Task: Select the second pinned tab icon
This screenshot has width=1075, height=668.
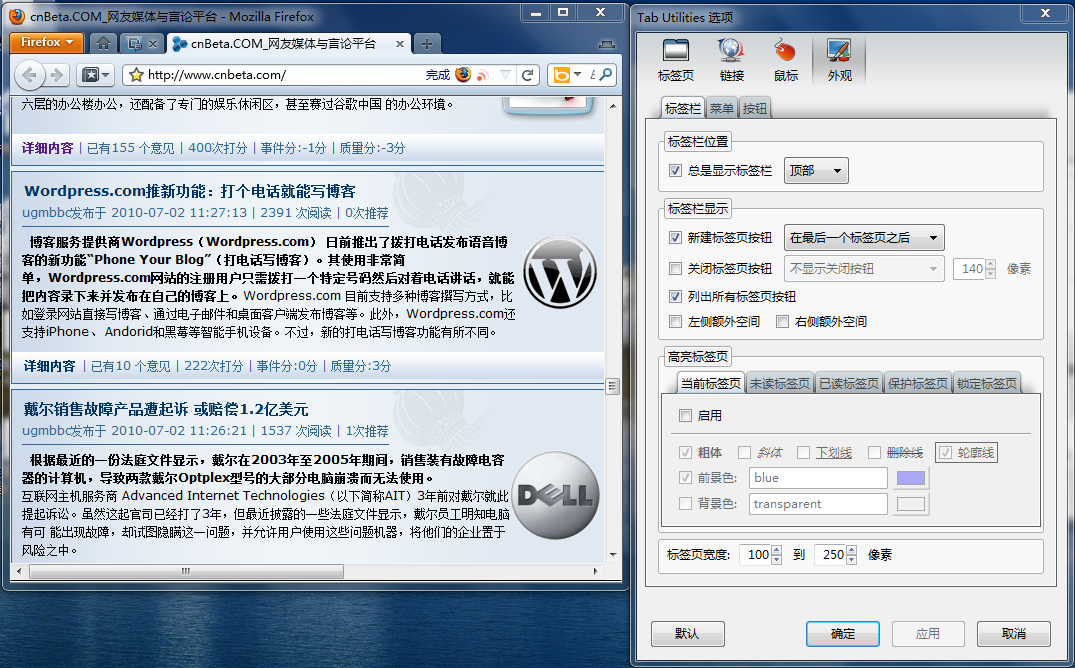Action: (x=134, y=44)
